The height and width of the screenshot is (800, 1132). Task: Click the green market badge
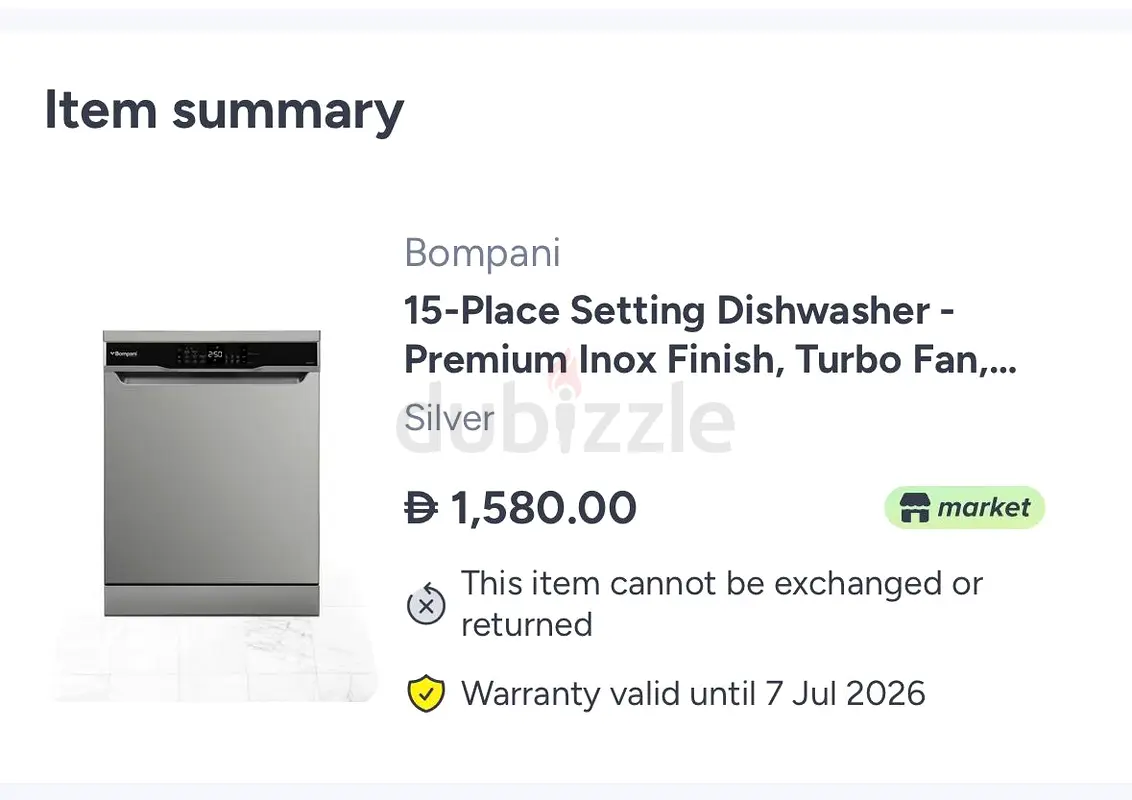click(x=965, y=508)
